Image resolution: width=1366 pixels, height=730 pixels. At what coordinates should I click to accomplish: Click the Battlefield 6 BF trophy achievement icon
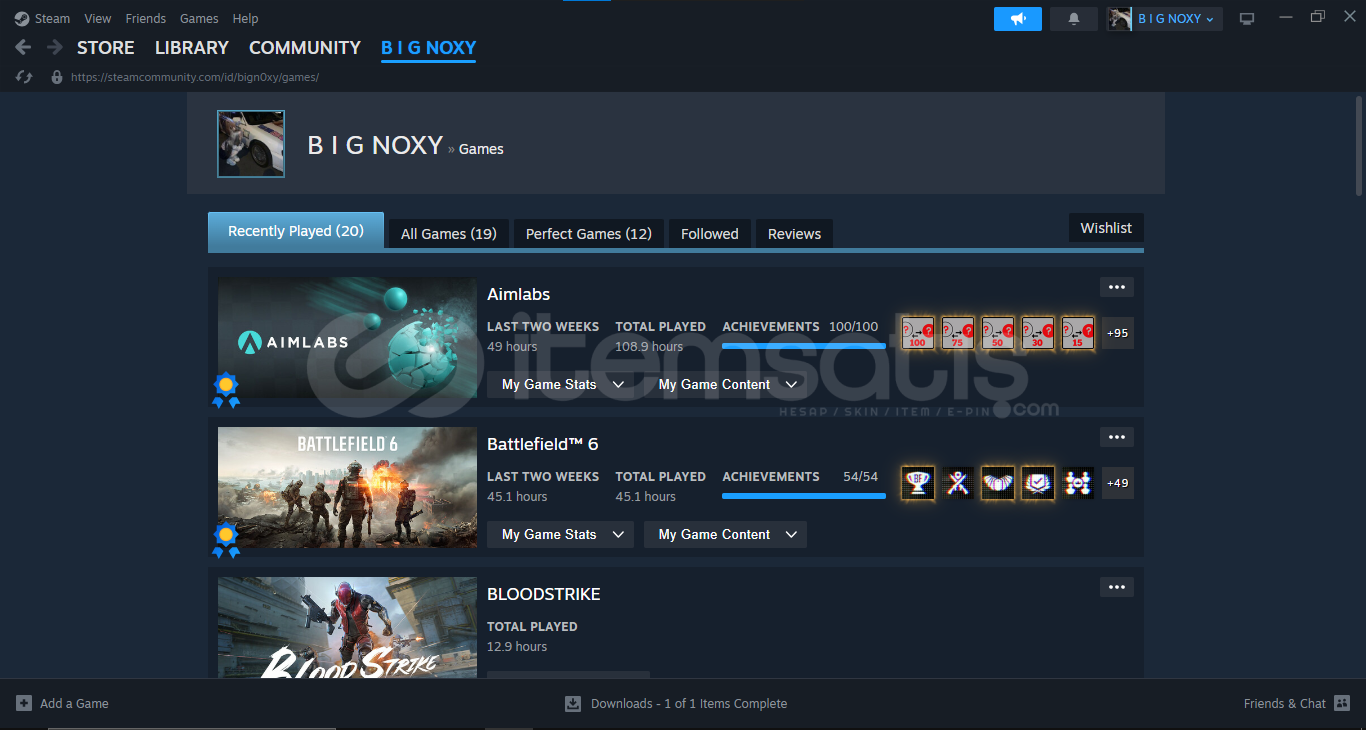(x=918, y=483)
